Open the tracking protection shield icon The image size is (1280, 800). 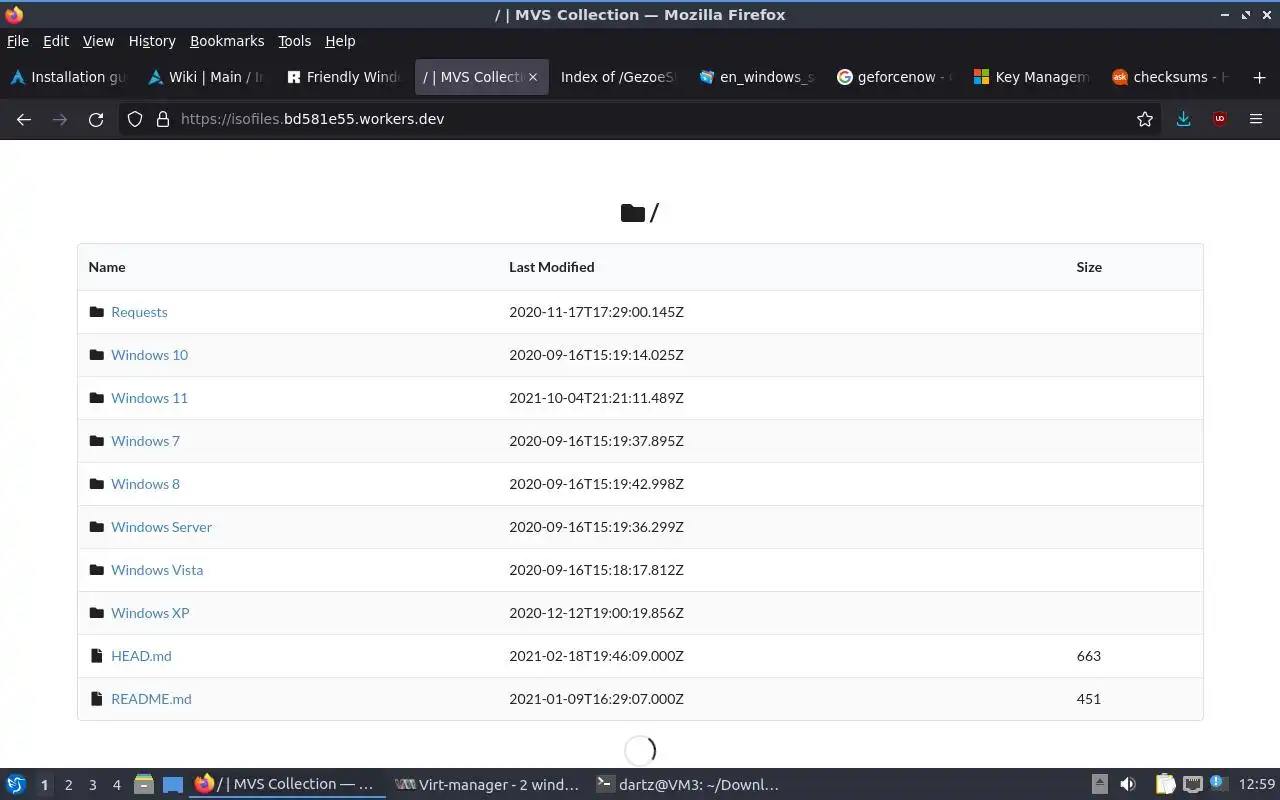(135, 119)
